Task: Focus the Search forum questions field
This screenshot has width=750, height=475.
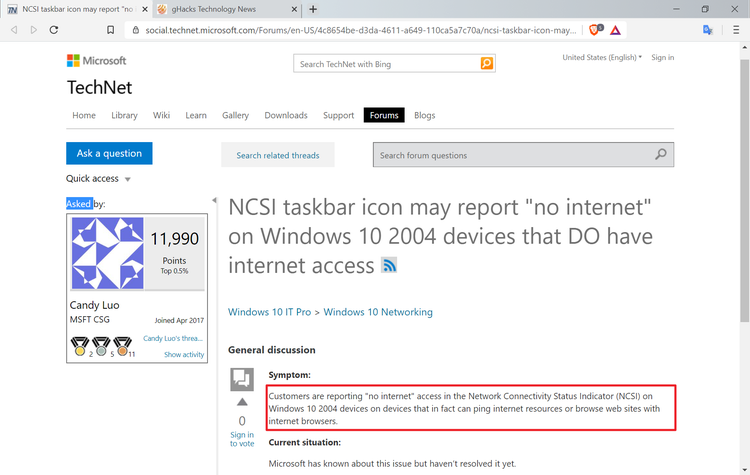Action: 523,155
